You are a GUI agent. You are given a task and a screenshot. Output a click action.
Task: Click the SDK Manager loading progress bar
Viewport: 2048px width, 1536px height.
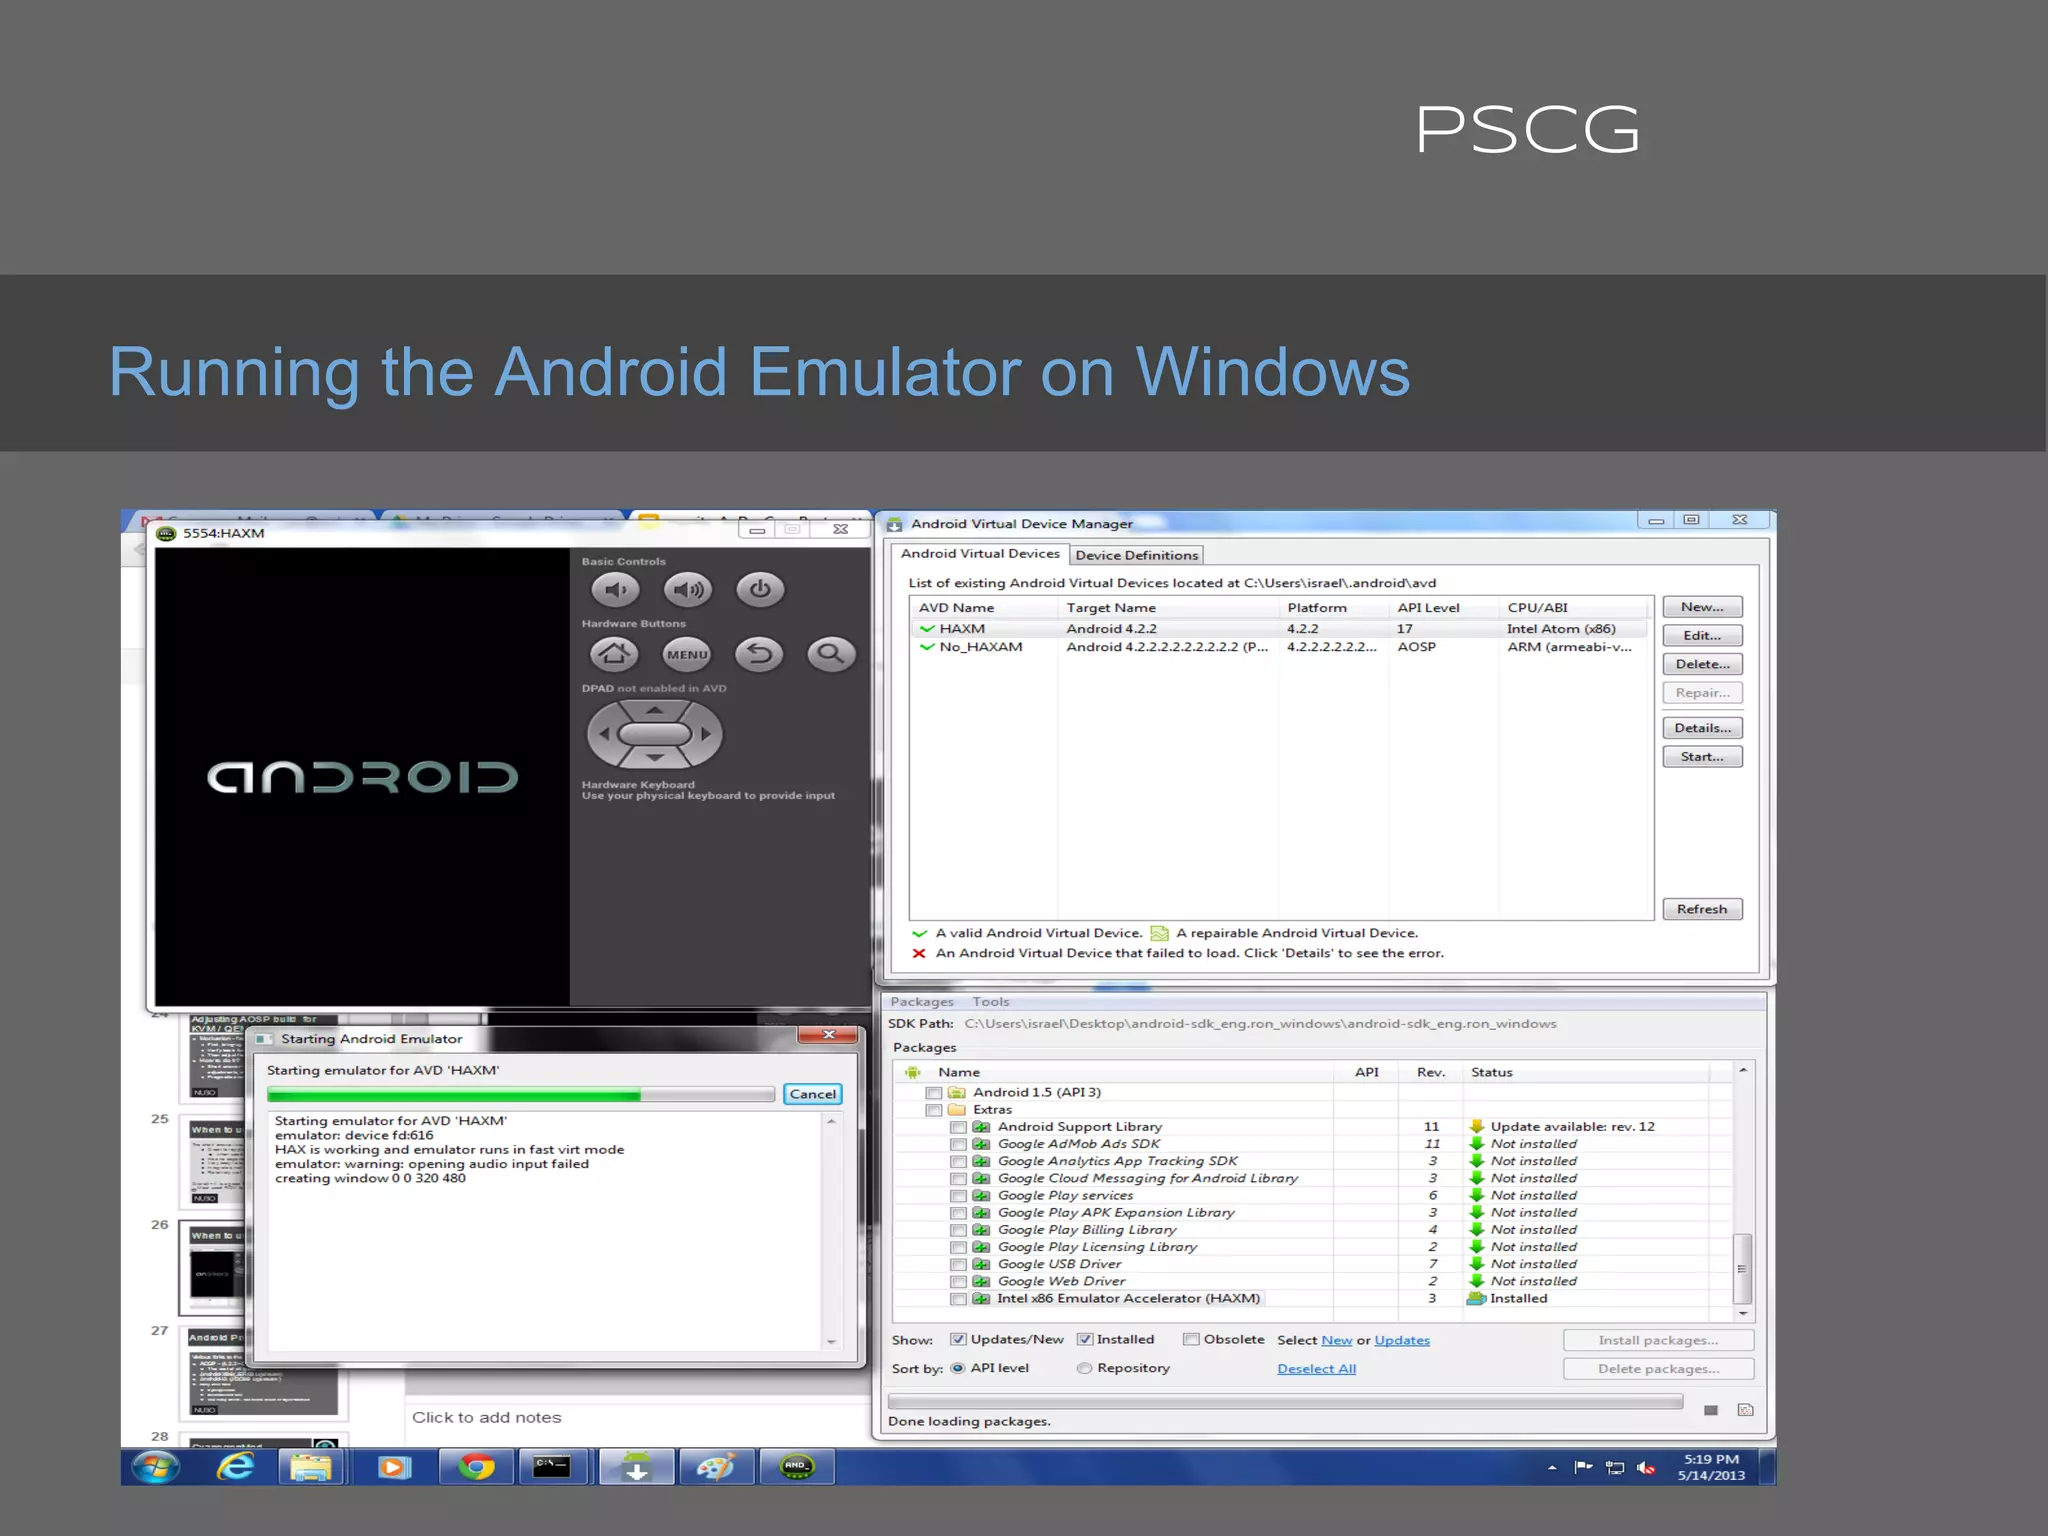click(x=1285, y=1402)
